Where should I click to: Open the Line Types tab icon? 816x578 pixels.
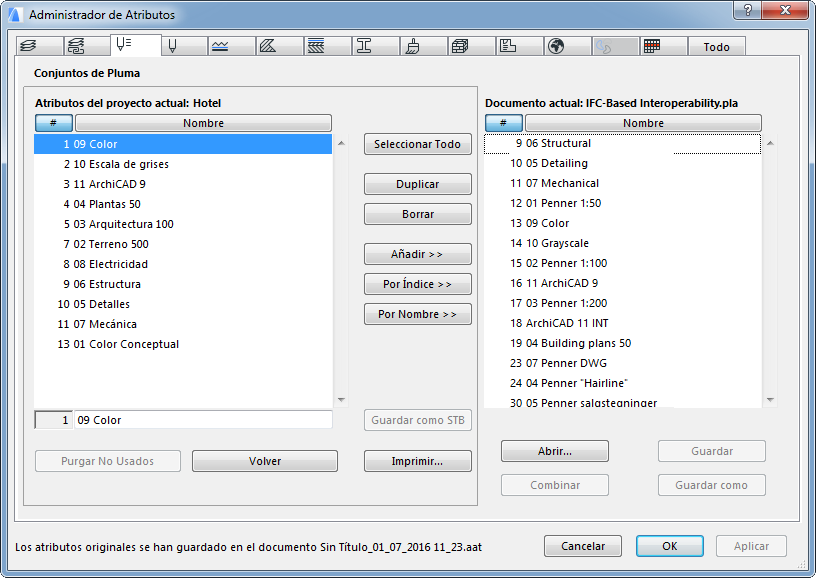(x=232, y=46)
